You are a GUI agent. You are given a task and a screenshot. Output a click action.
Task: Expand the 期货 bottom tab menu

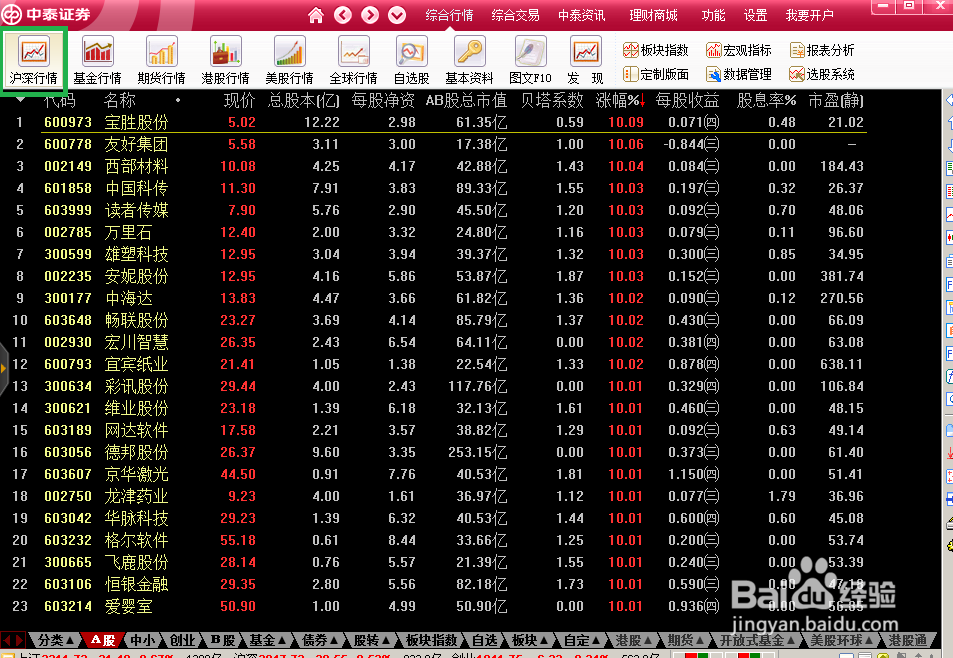click(x=686, y=640)
